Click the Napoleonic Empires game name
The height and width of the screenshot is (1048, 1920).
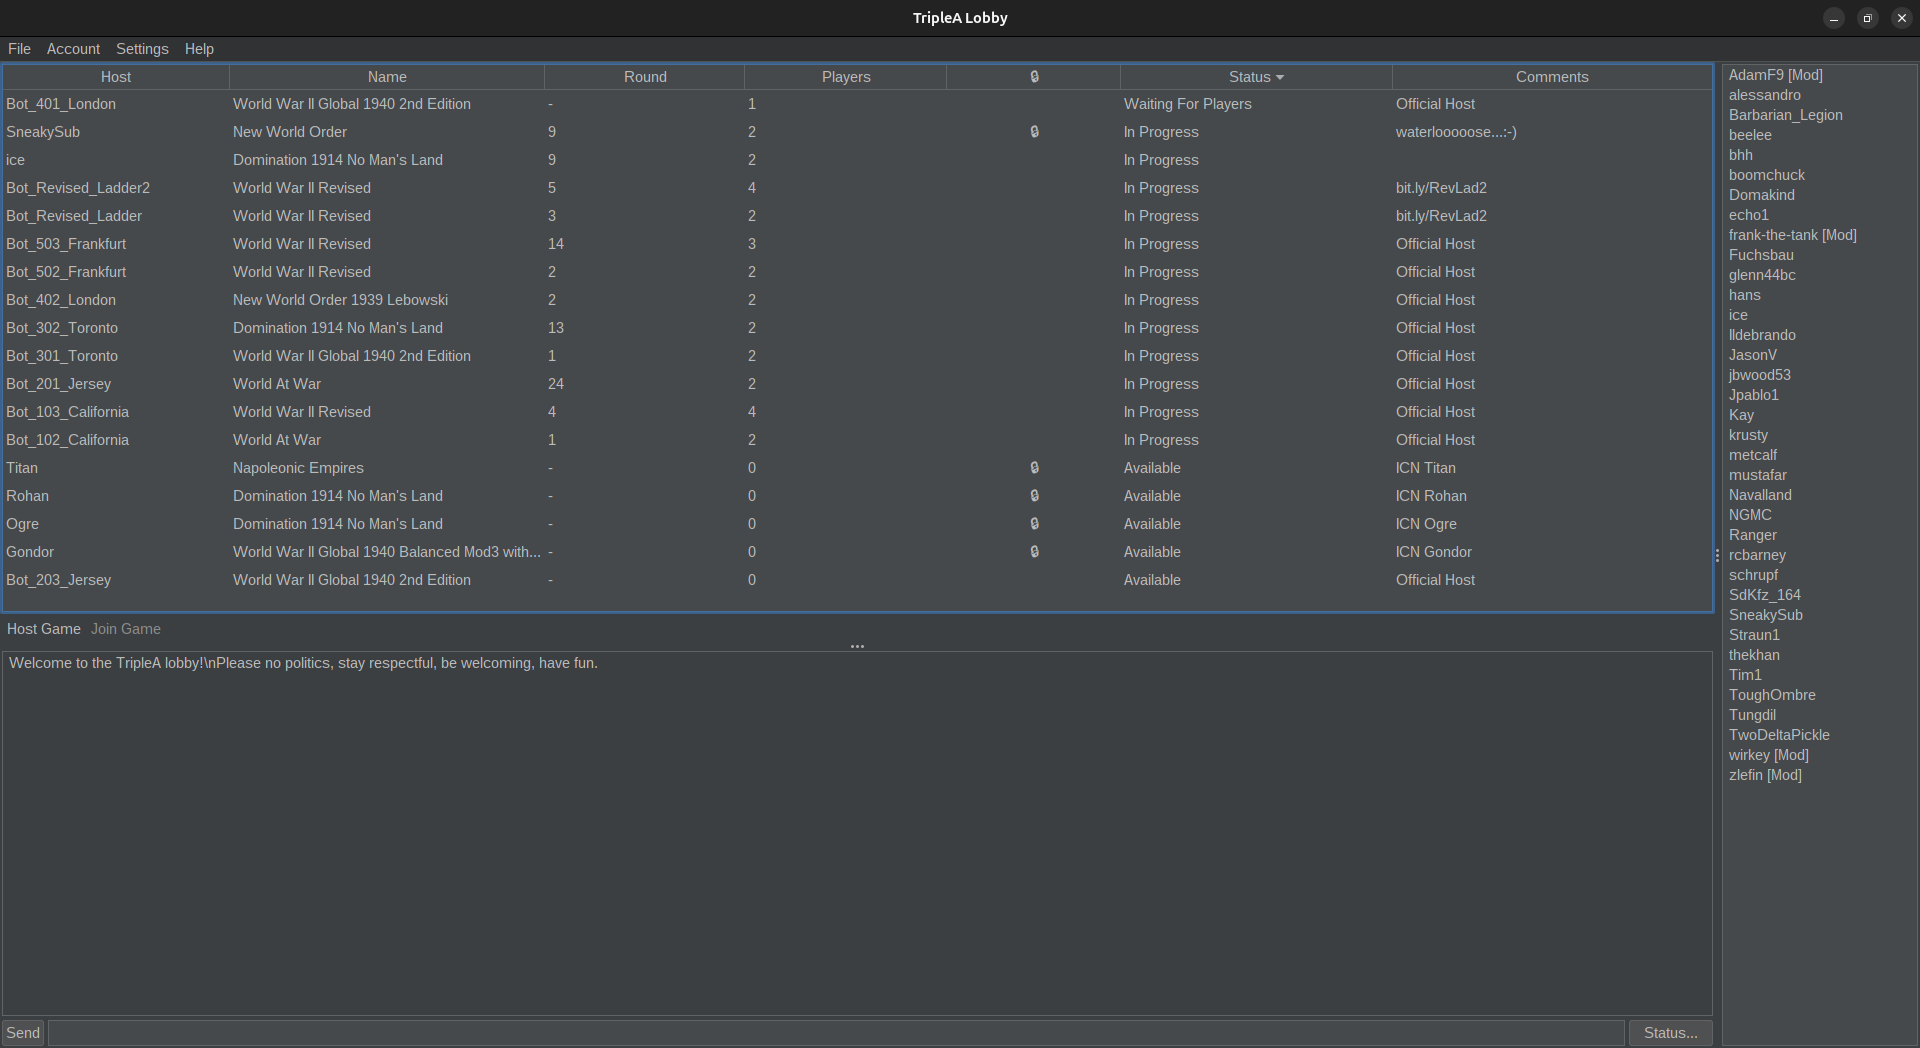point(298,468)
